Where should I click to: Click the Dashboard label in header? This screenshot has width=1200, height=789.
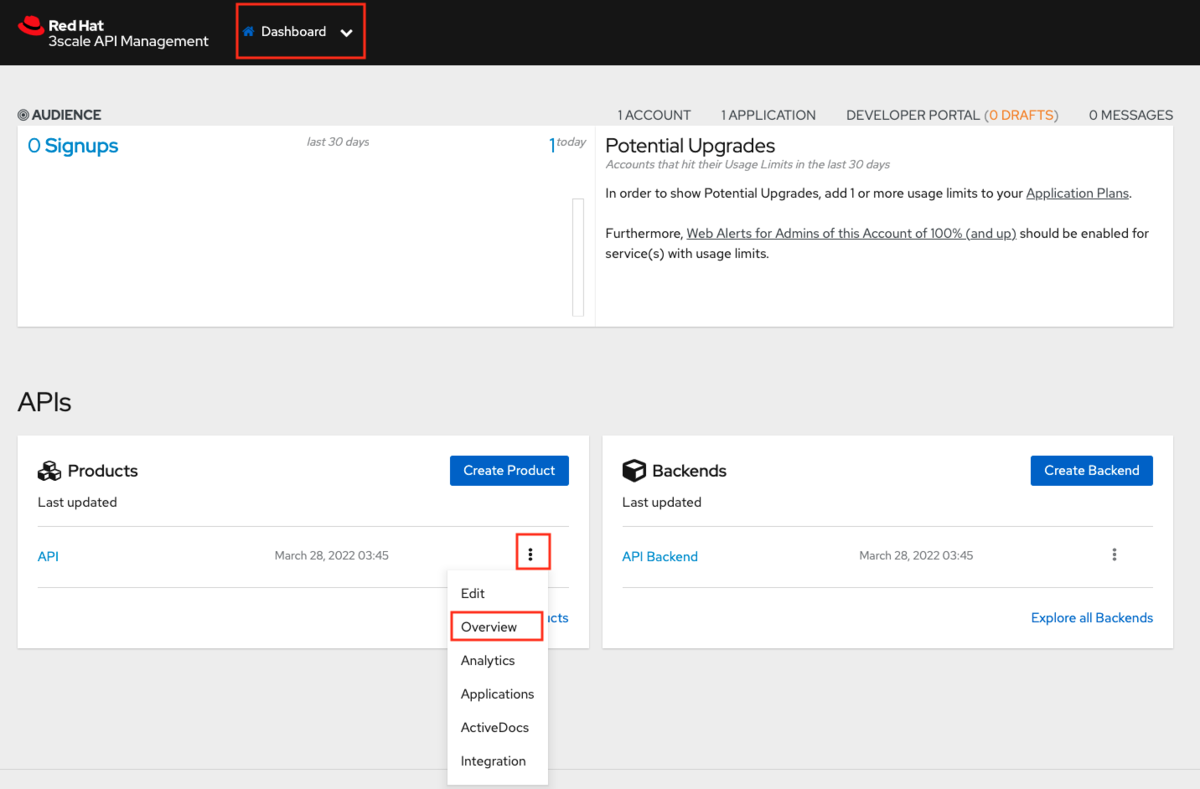(294, 32)
